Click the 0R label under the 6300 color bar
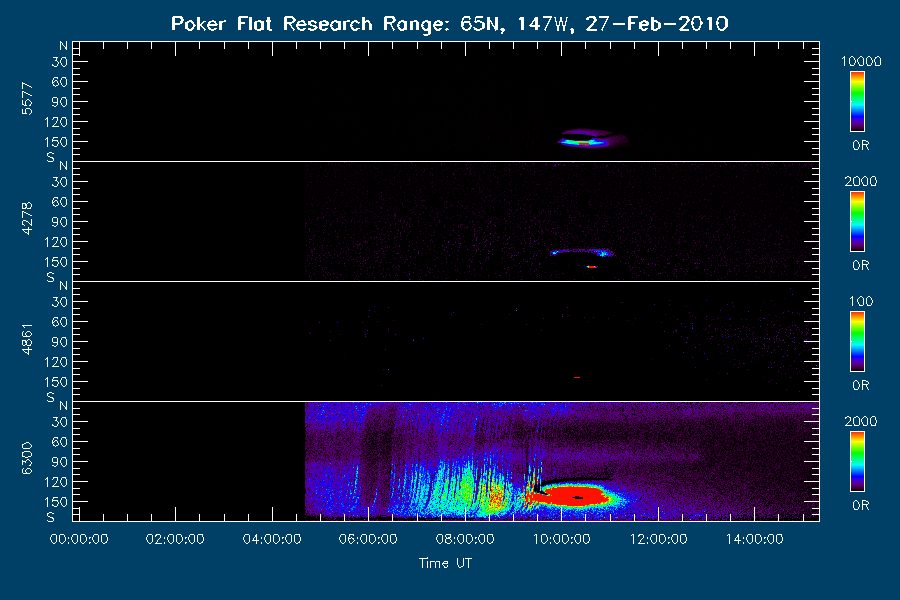Viewport: 900px width, 600px height. click(860, 506)
